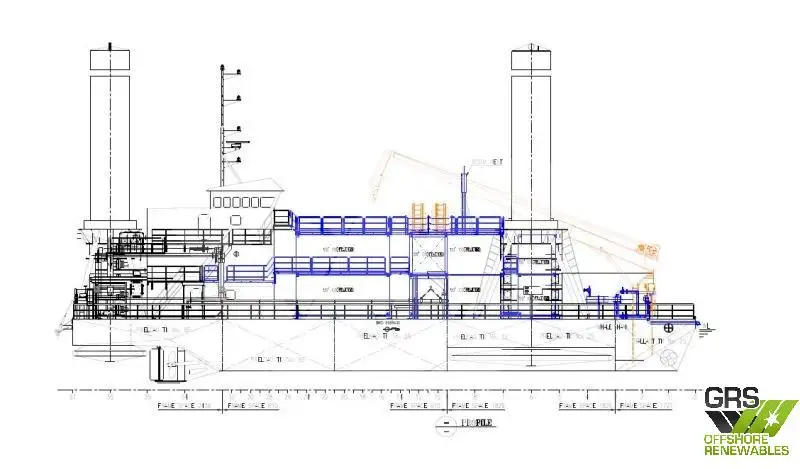
Task: Click the bow thruster symbol in the hull
Action: [667, 358]
